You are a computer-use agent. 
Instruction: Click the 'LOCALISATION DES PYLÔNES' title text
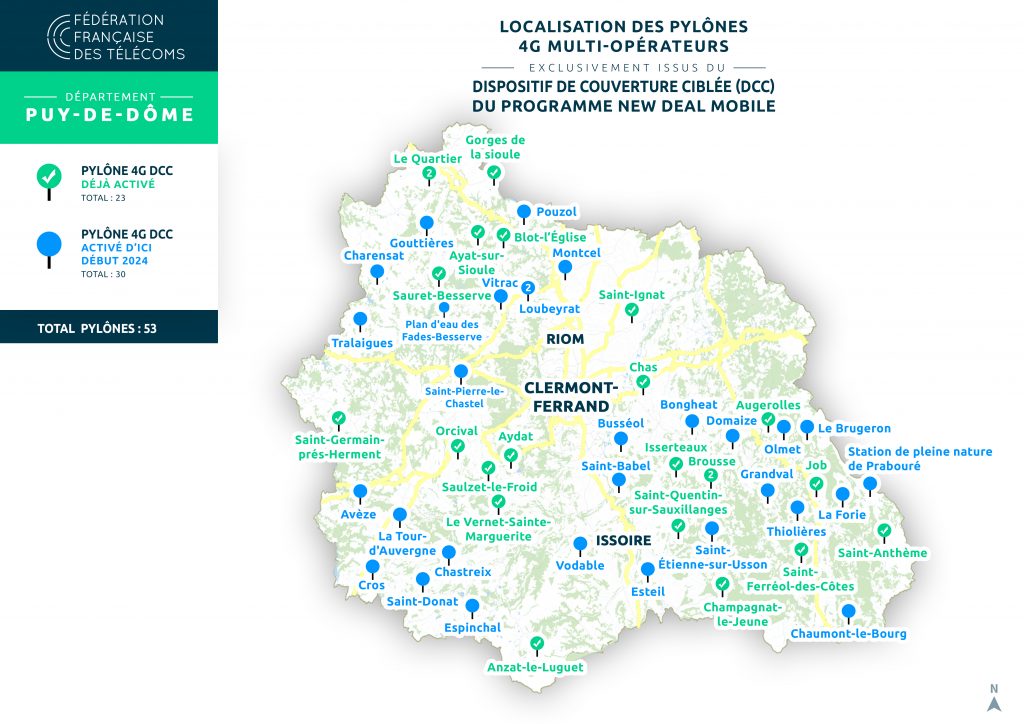click(624, 27)
